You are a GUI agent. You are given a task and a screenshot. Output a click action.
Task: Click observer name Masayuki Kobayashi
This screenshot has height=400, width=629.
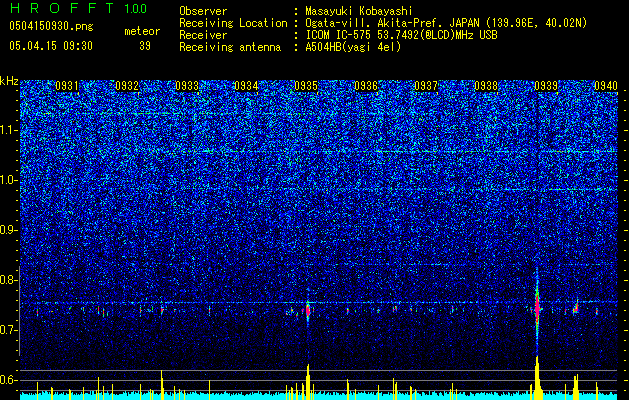pos(358,11)
